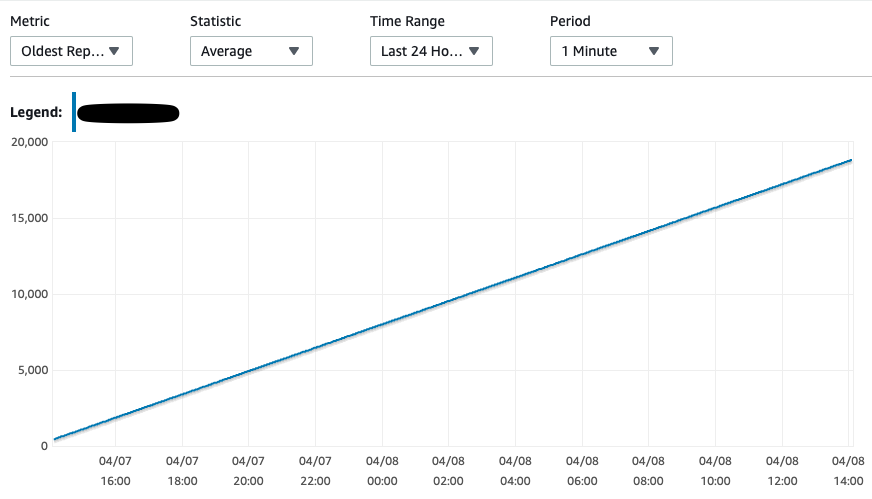Viewport: 872px width, 499px height.
Task: Click the blue legend color bar
Action: pos(74,112)
